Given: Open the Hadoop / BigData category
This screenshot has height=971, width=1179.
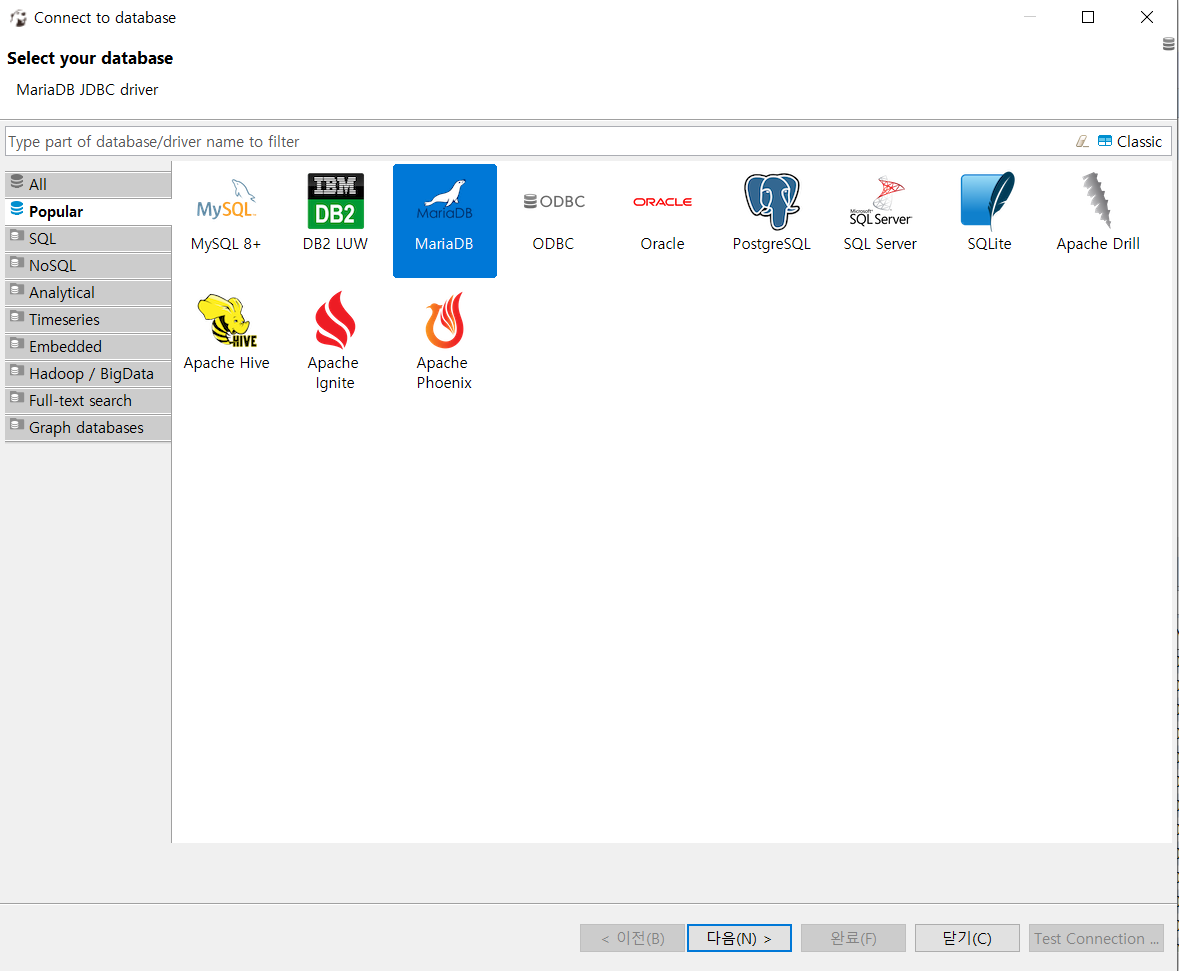Looking at the screenshot, I should coord(88,374).
